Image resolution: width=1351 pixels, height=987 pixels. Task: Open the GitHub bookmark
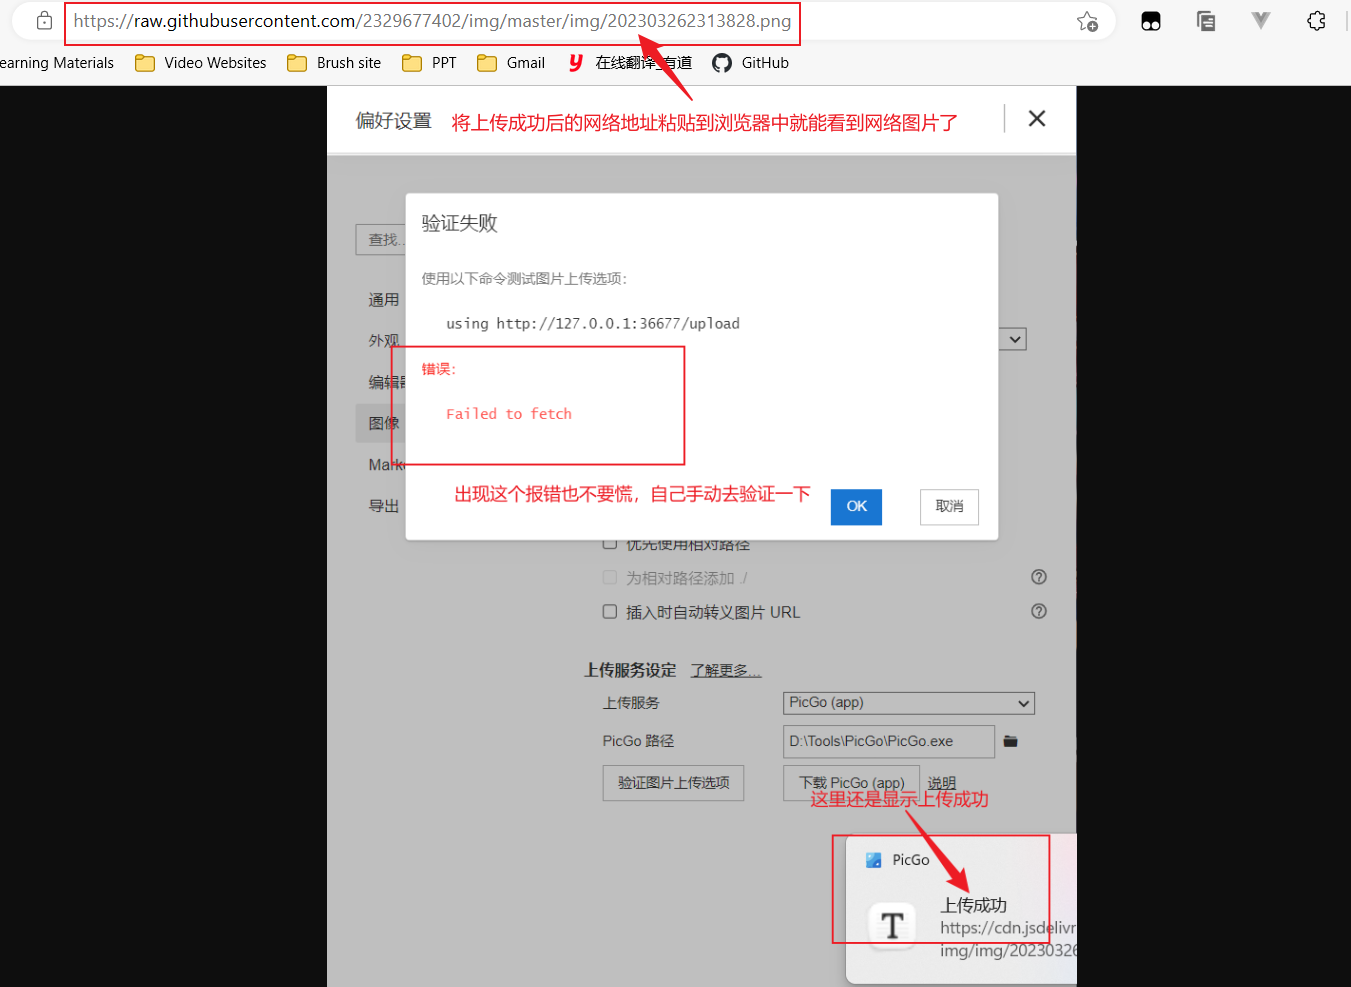(750, 63)
